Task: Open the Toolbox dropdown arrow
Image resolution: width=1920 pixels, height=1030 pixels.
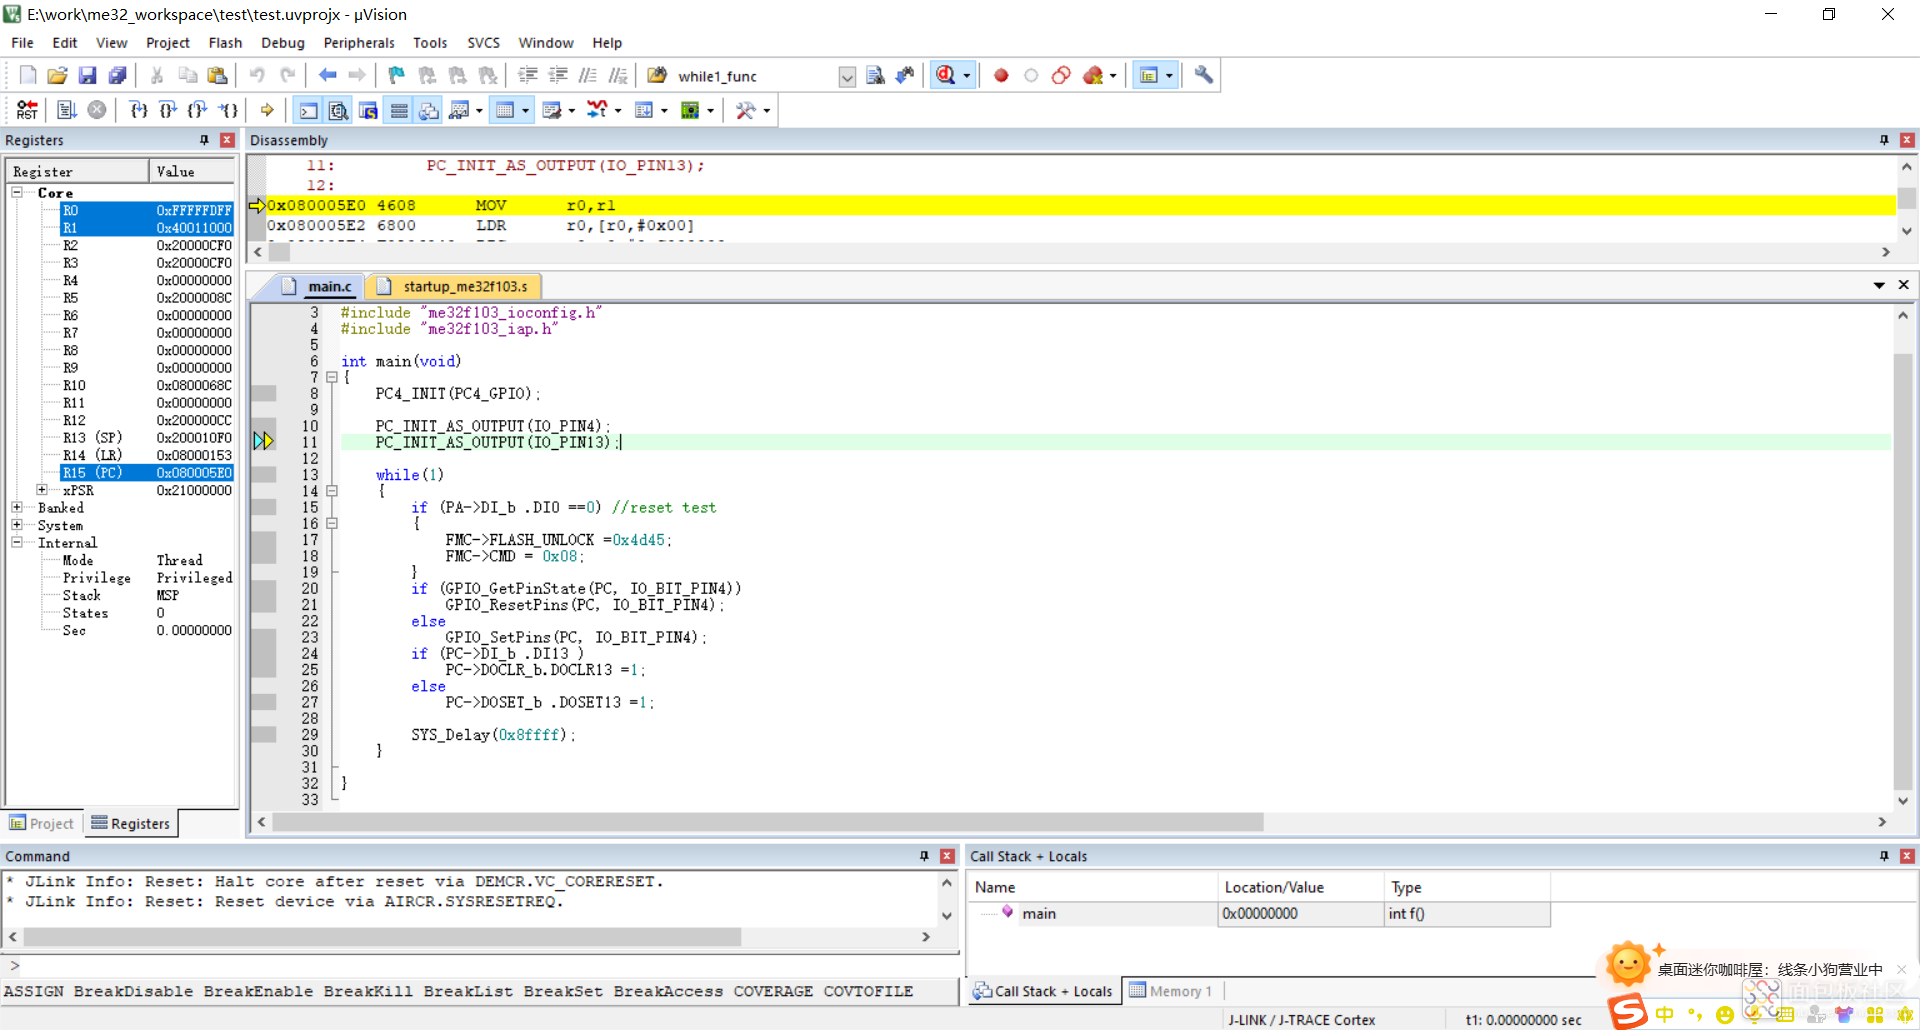Action: [x=766, y=111]
